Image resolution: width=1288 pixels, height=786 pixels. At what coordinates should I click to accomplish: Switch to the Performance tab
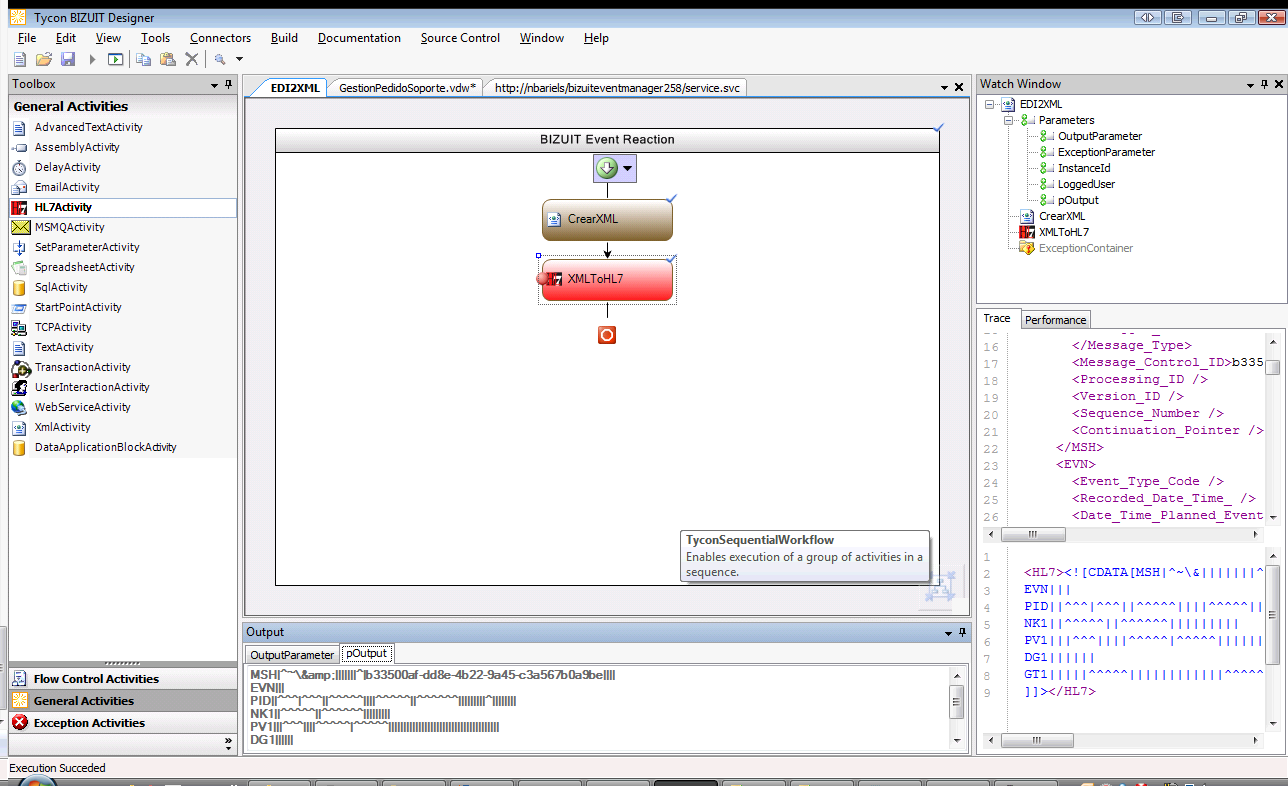pos(1055,320)
